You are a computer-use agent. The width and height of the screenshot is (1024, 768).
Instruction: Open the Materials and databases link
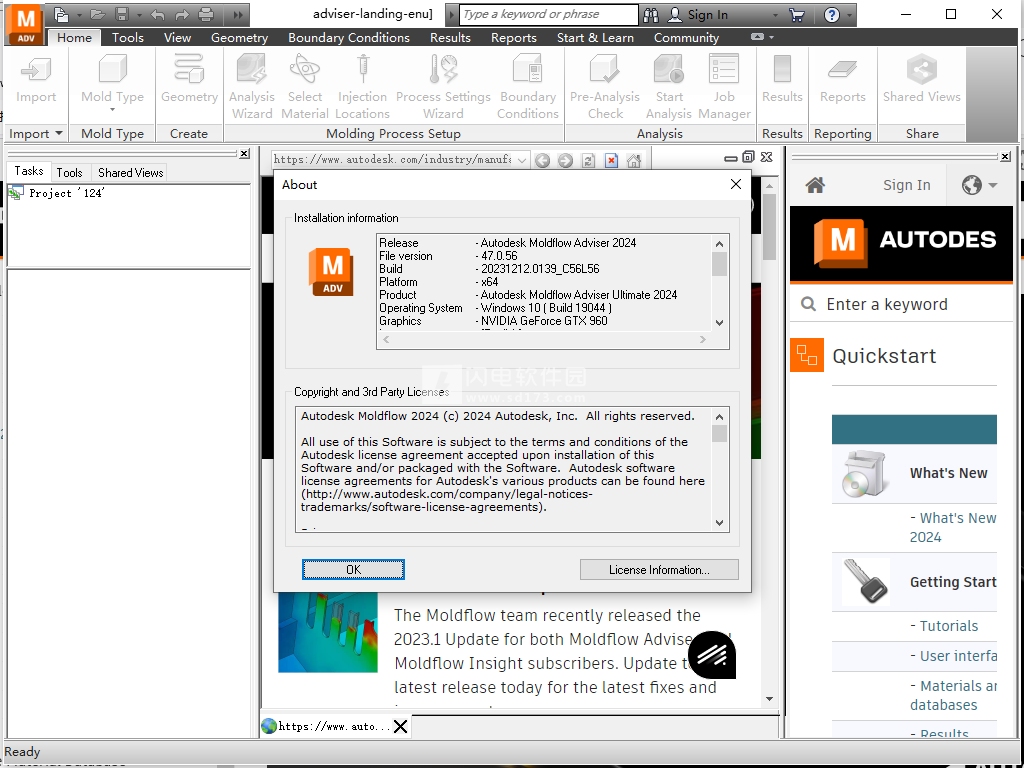(953, 696)
